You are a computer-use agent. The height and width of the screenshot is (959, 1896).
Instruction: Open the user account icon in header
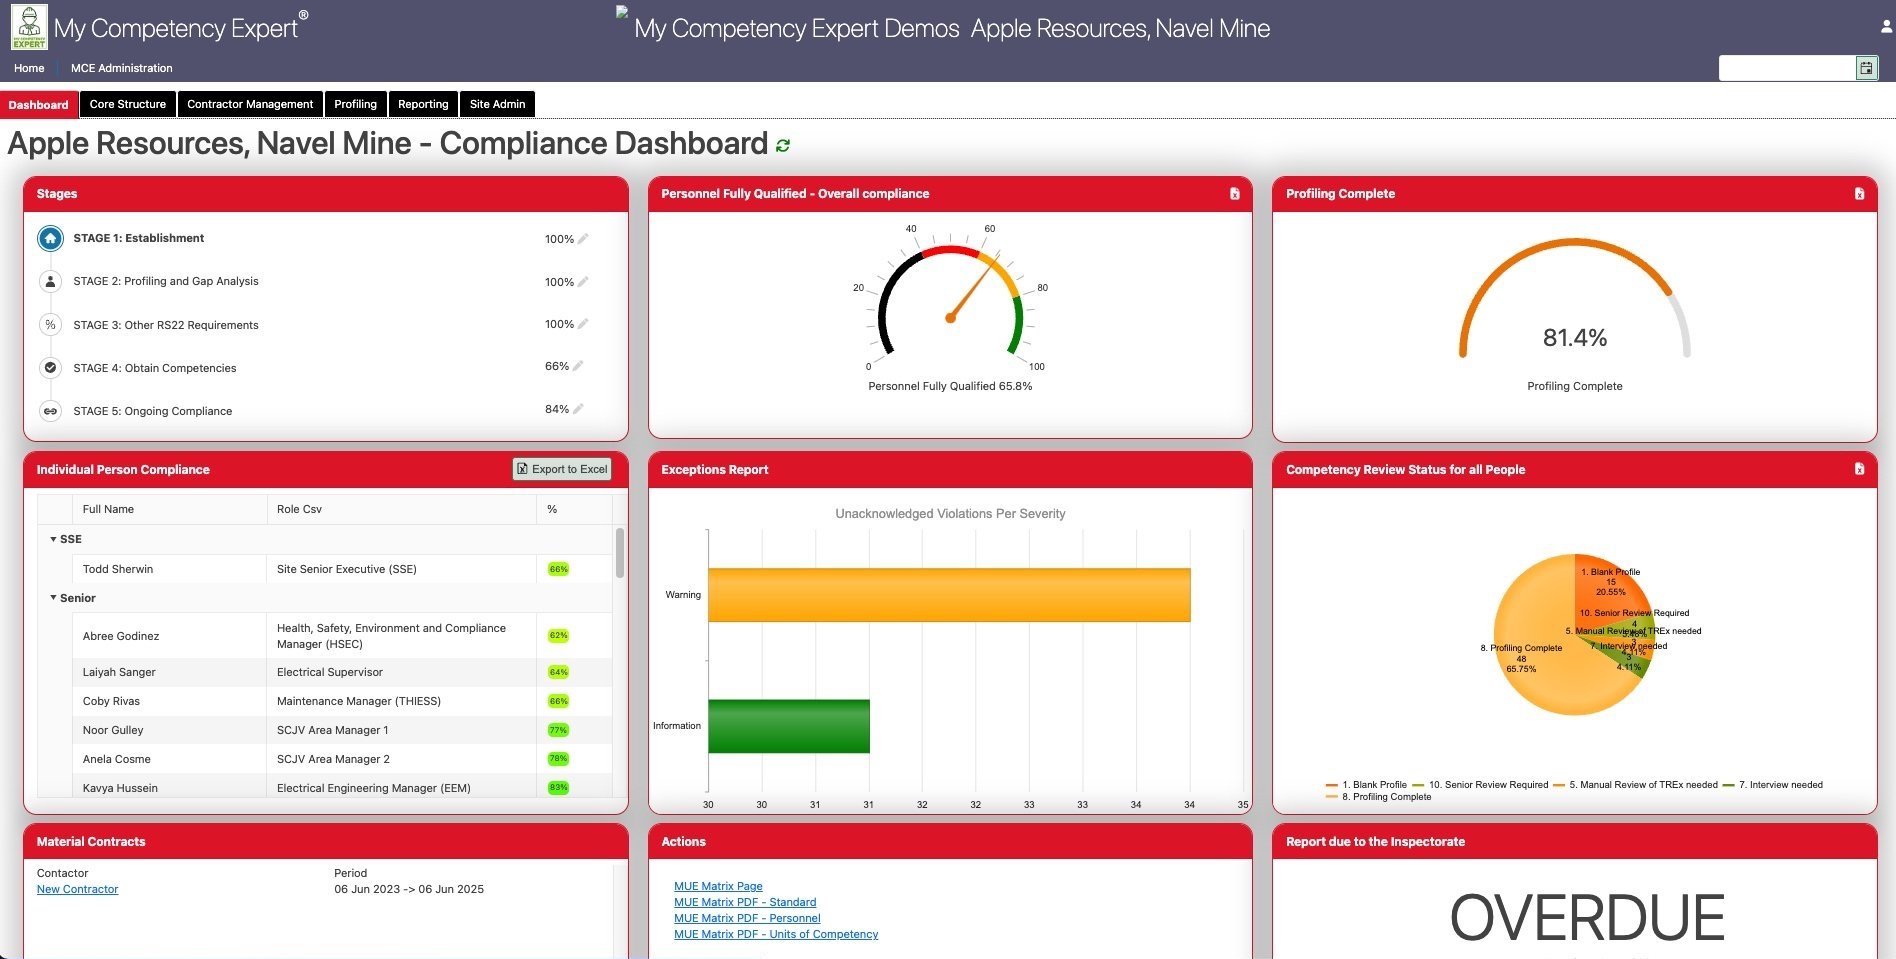[1886, 27]
